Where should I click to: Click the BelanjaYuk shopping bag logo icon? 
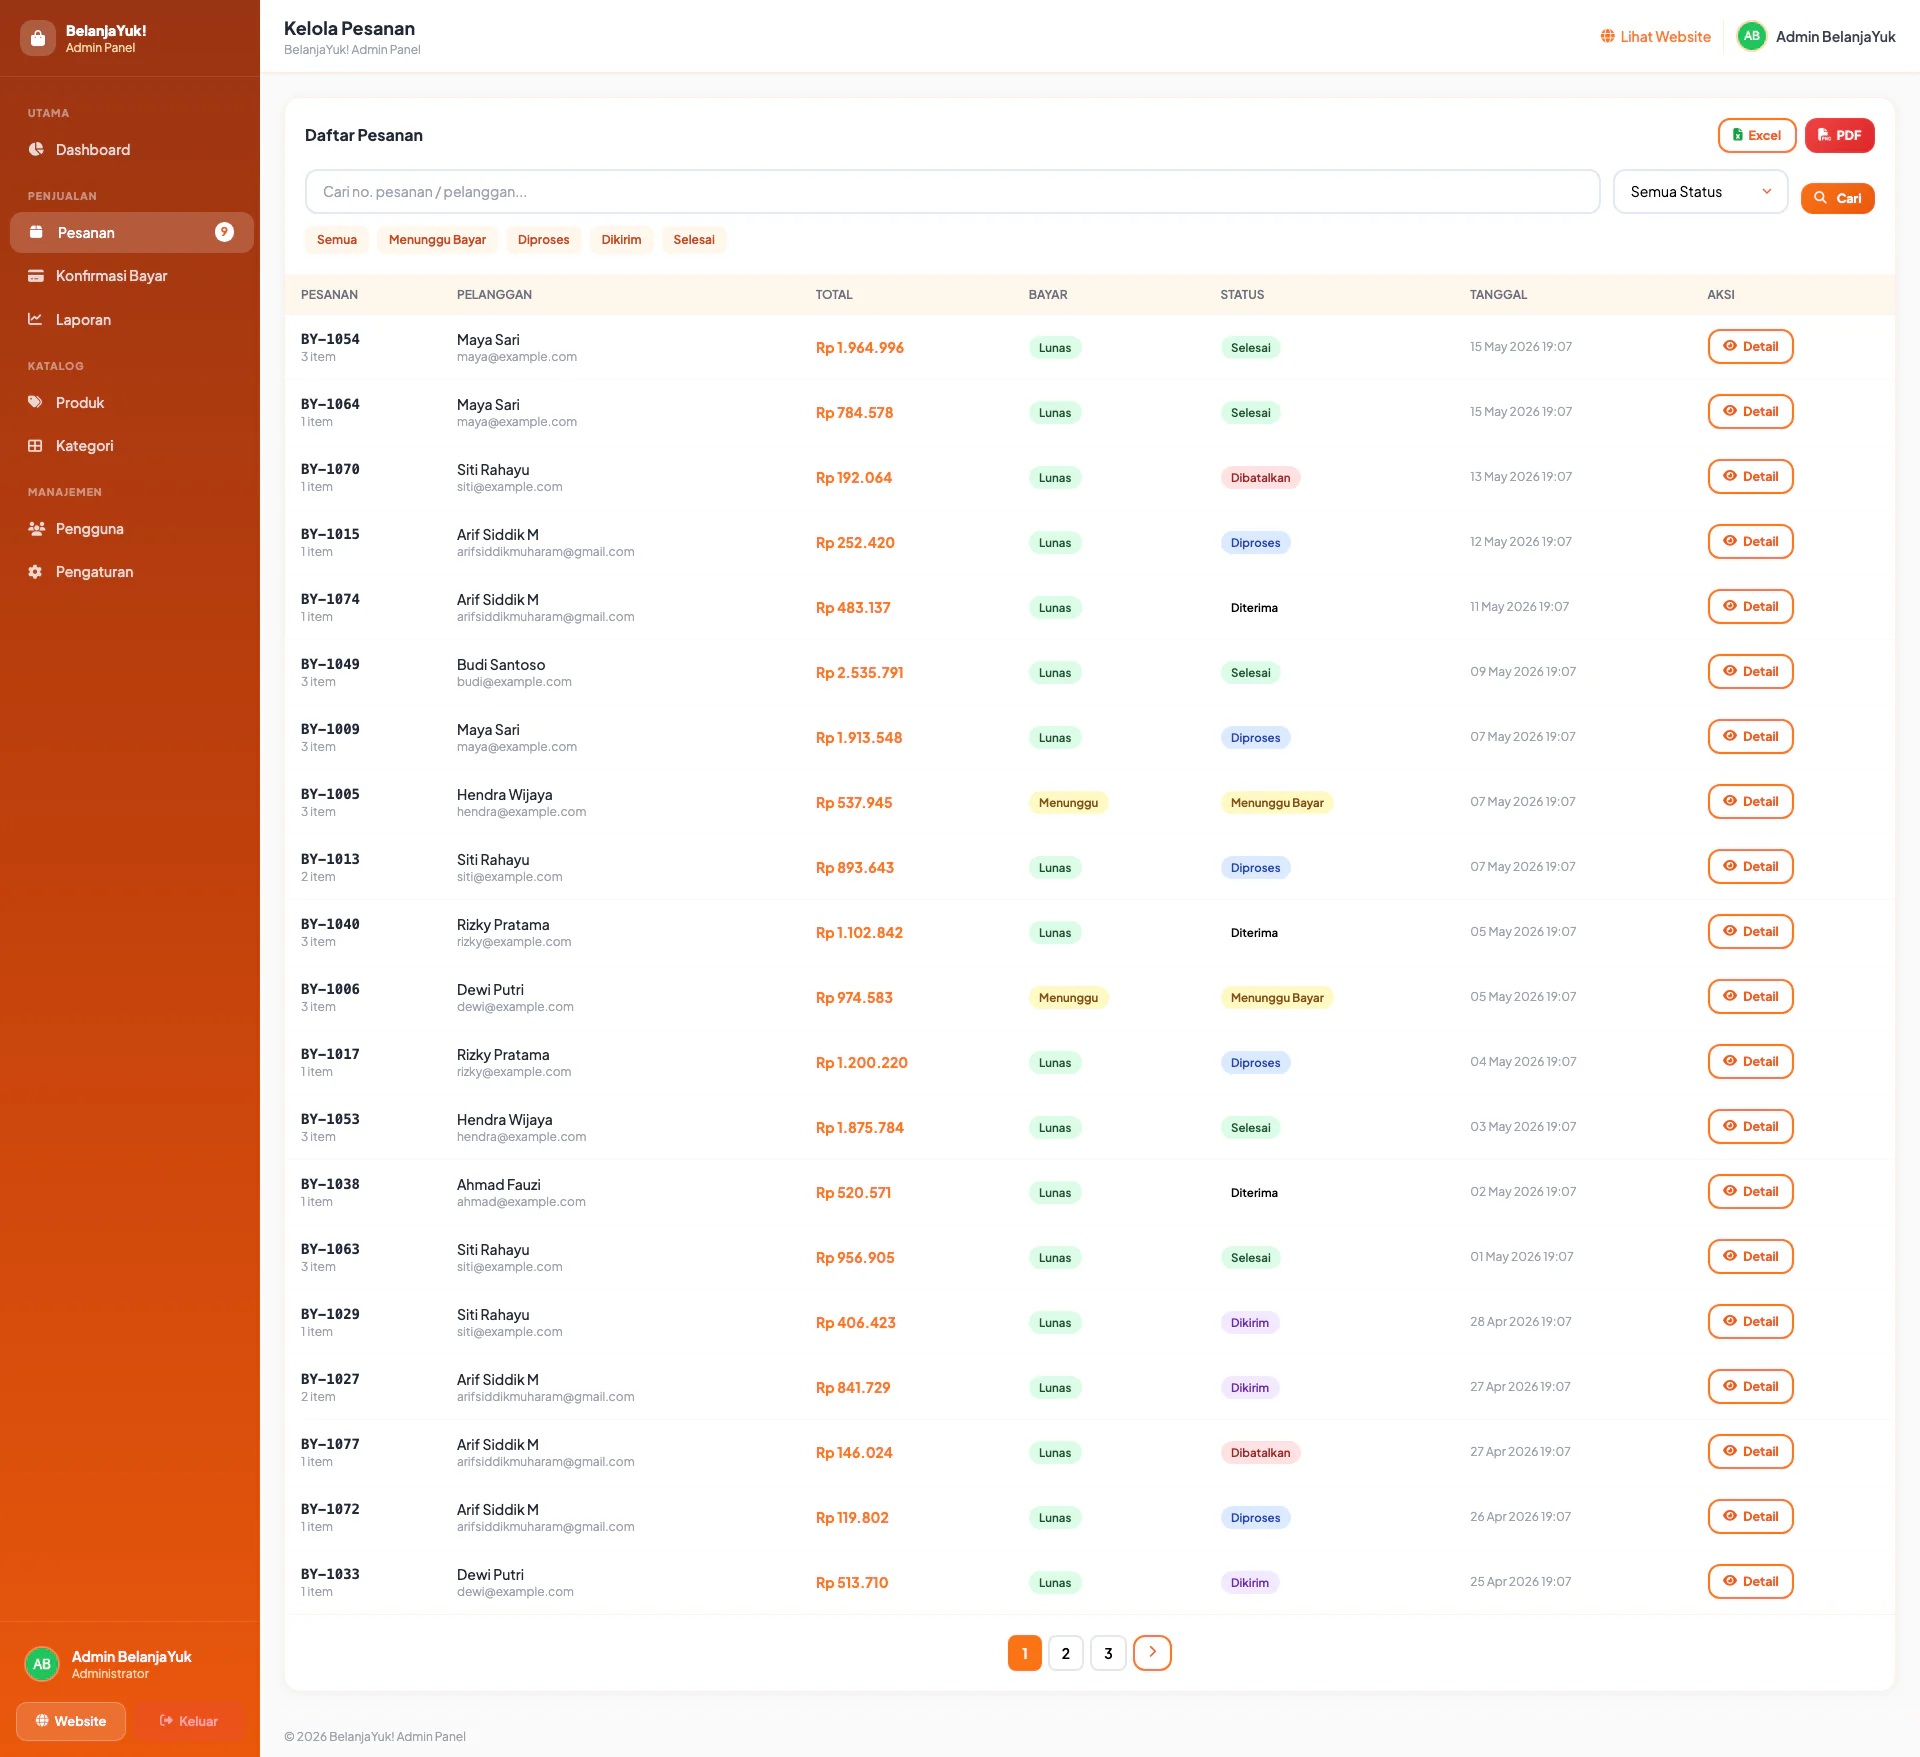point(37,38)
